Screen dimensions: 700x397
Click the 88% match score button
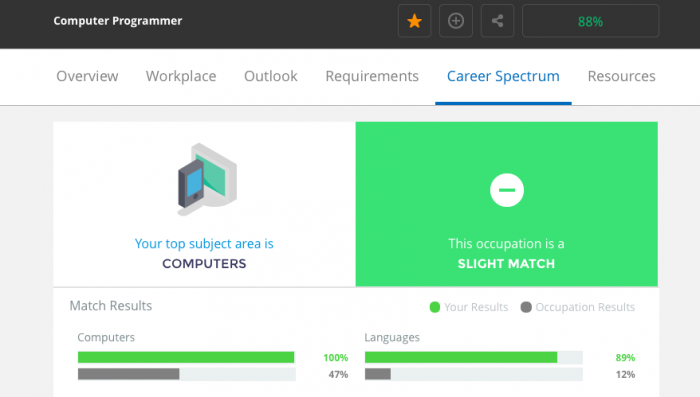(x=590, y=21)
